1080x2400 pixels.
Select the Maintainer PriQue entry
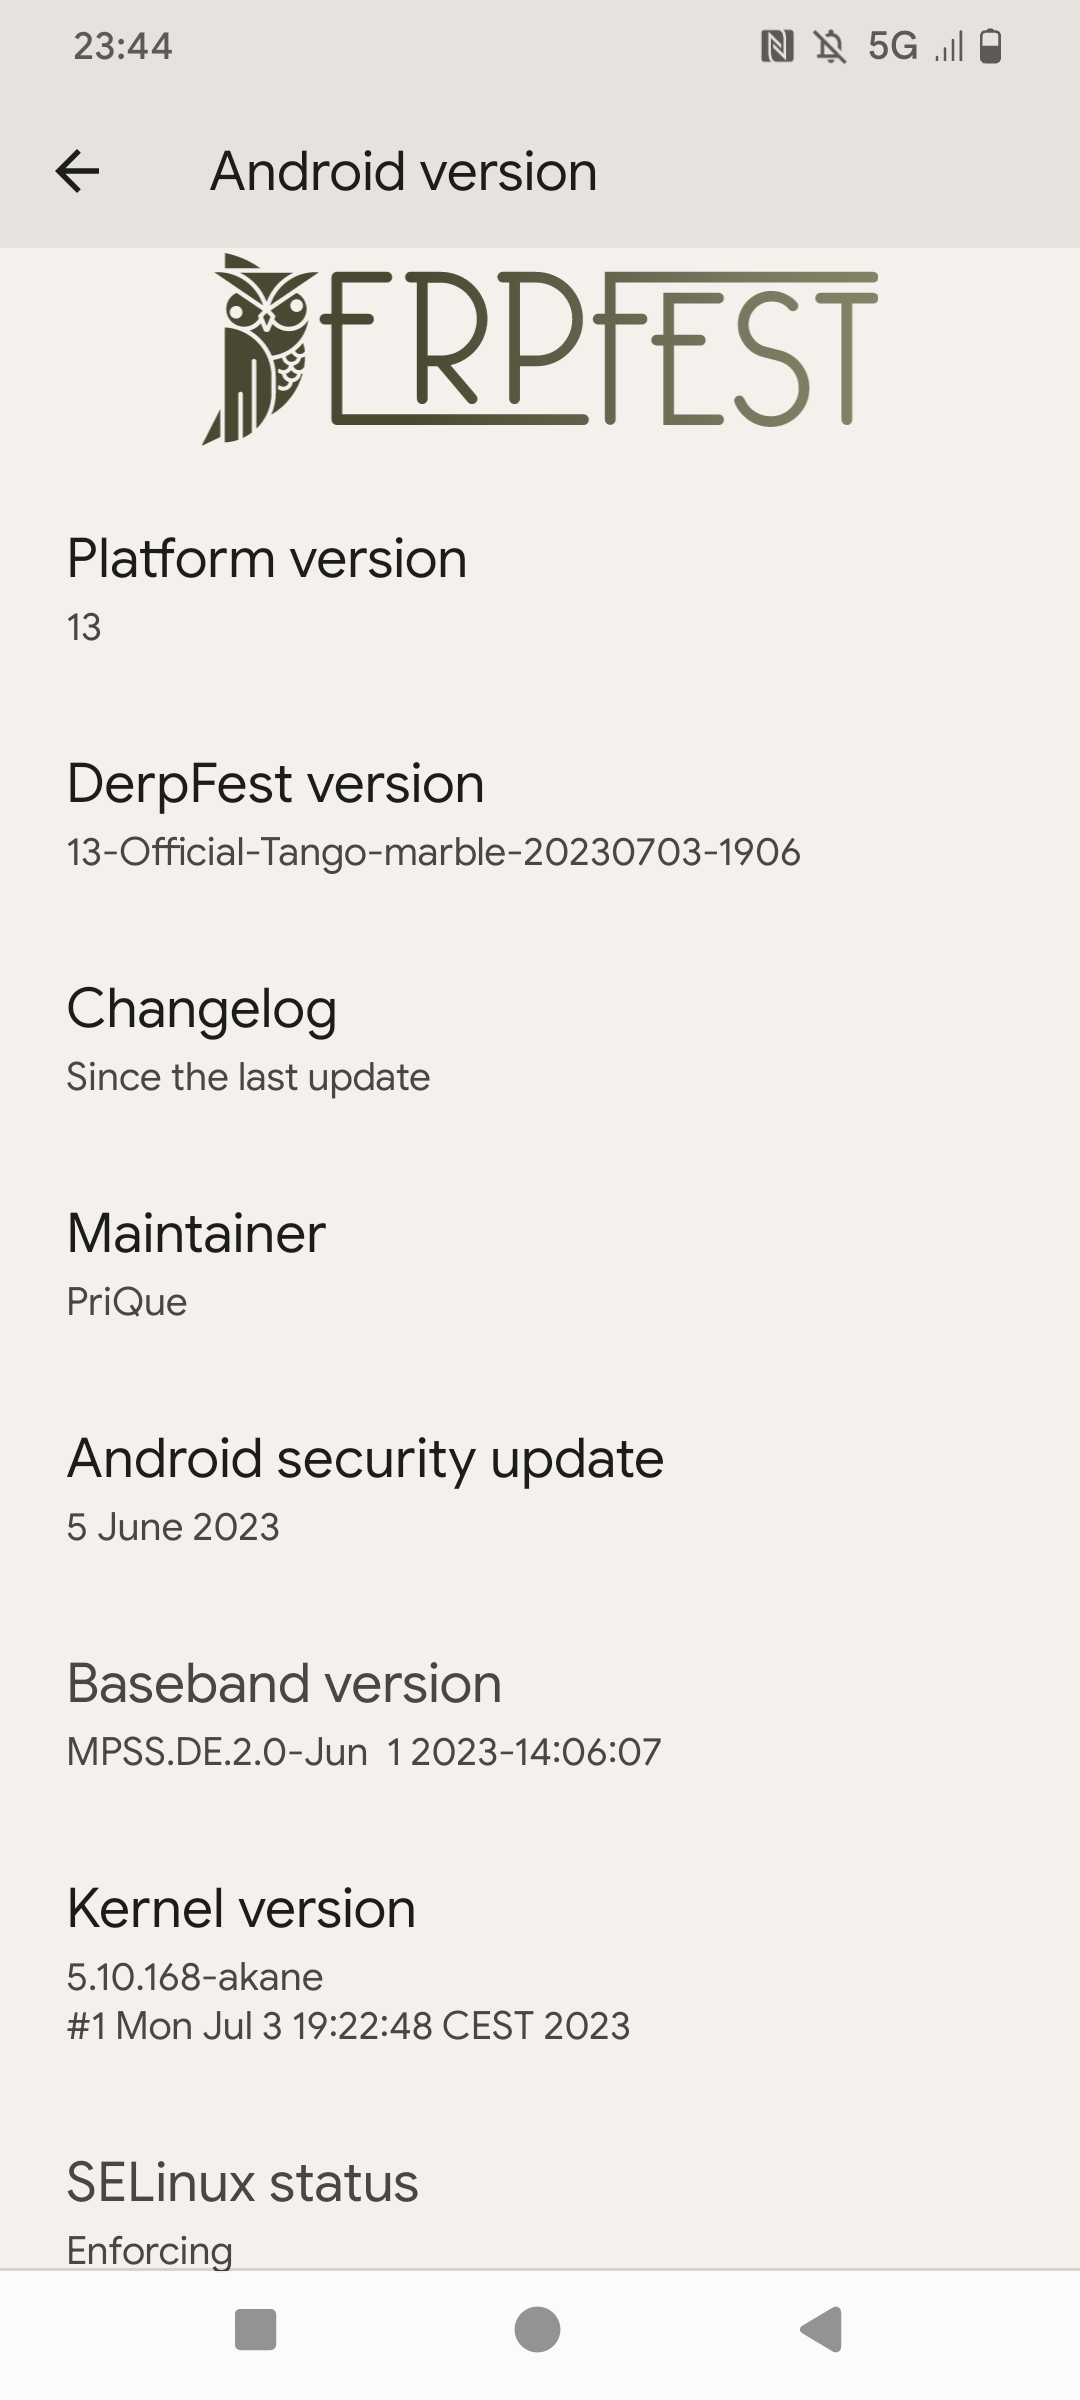tap(540, 1264)
